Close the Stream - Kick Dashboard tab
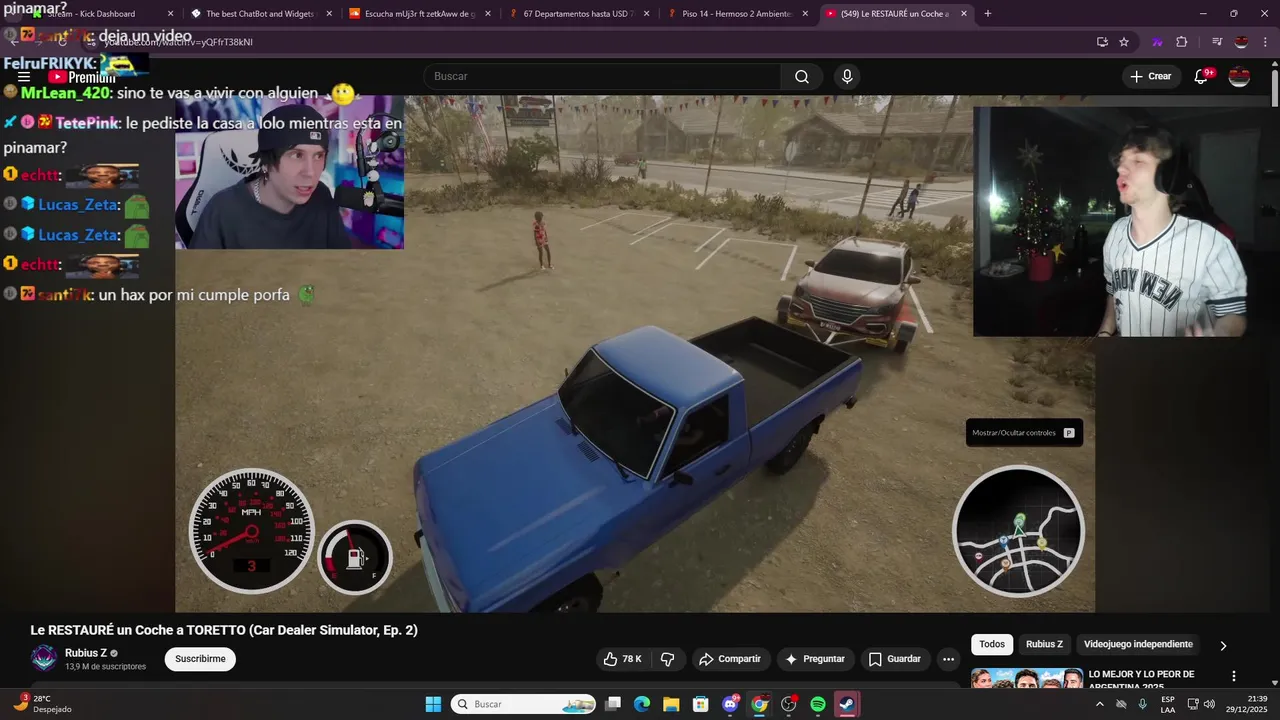The height and width of the screenshot is (720, 1280). click(170, 14)
